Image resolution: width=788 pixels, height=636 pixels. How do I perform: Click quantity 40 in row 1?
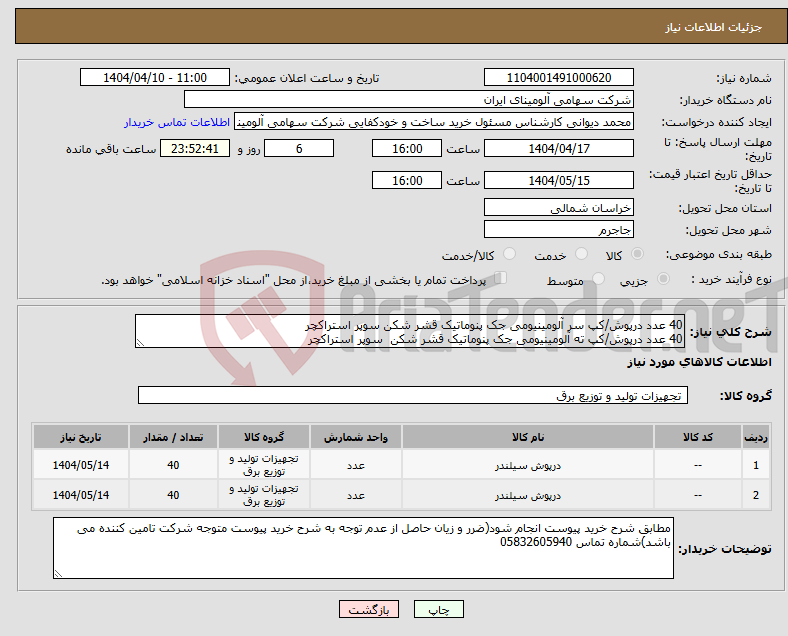[x=173, y=465]
